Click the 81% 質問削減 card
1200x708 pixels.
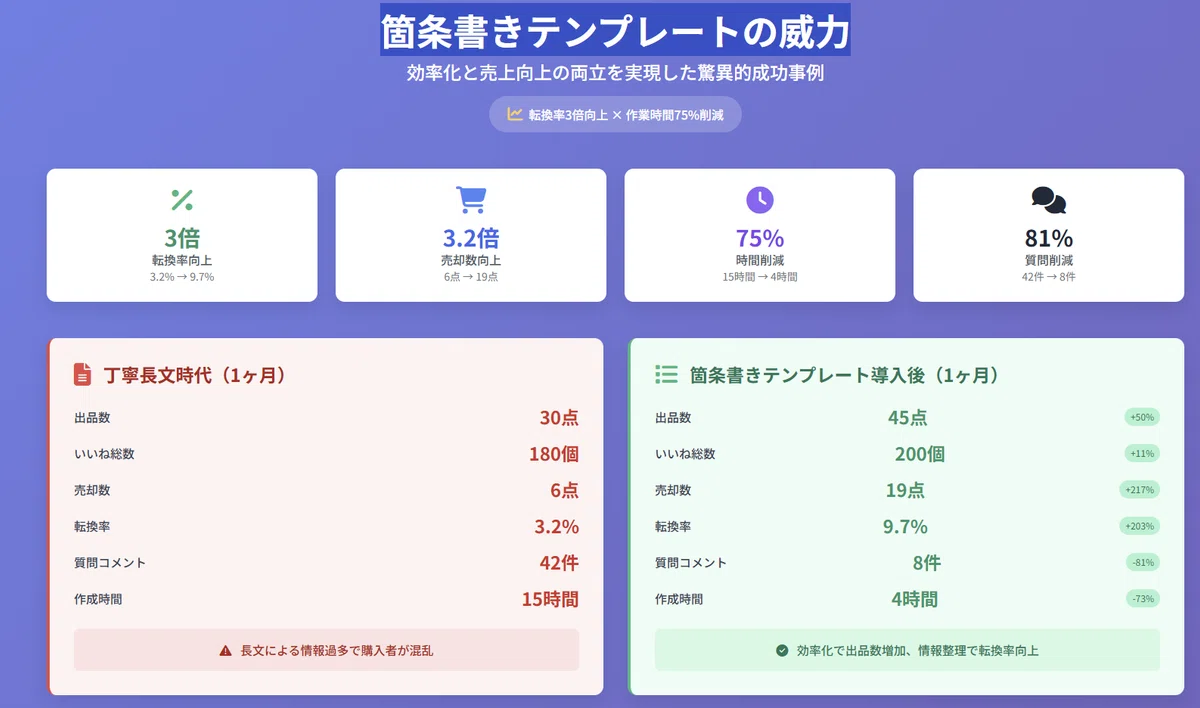[x=1048, y=235]
